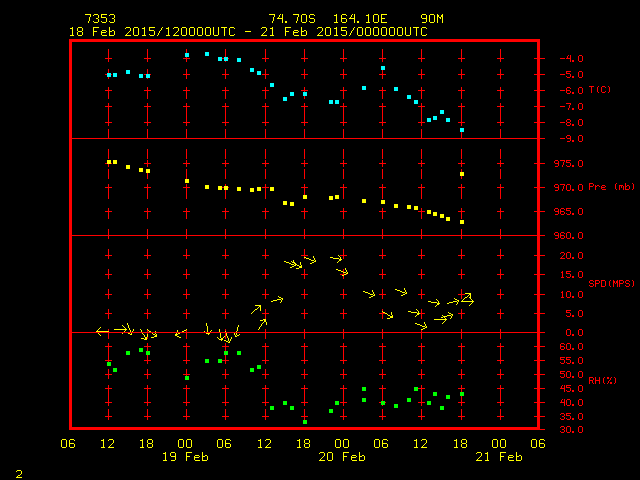
Task: Click the Pre (mb) pressure axis label
Action: [x=611, y=187]
